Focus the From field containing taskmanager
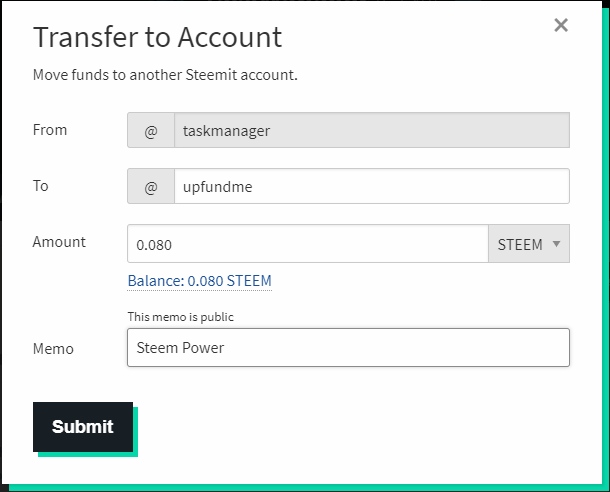This screenshot has width=610, height=492. [371, 131]
